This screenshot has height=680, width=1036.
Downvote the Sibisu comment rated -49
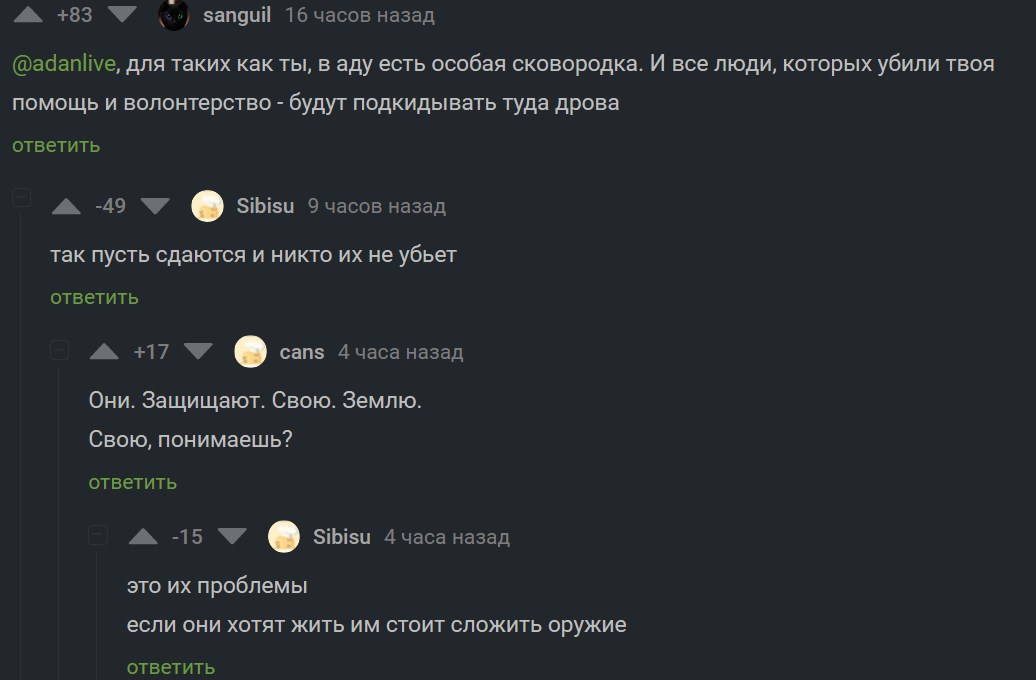(155, 206)
